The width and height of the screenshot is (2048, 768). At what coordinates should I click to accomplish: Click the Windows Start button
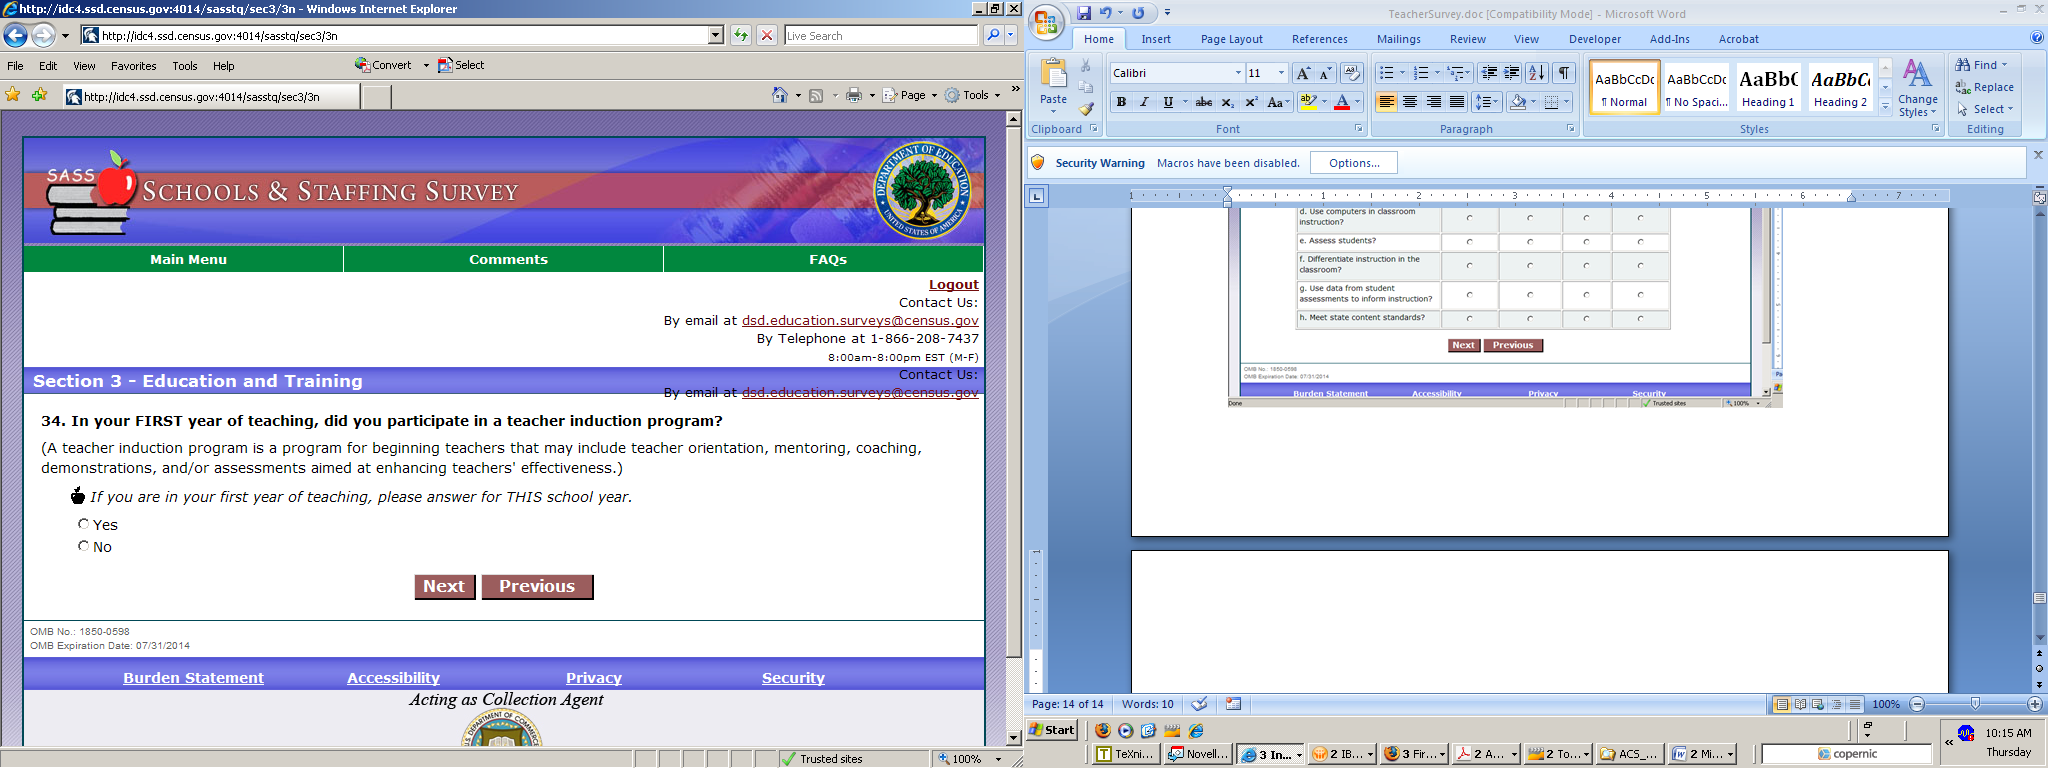(x=1052, y=730)
